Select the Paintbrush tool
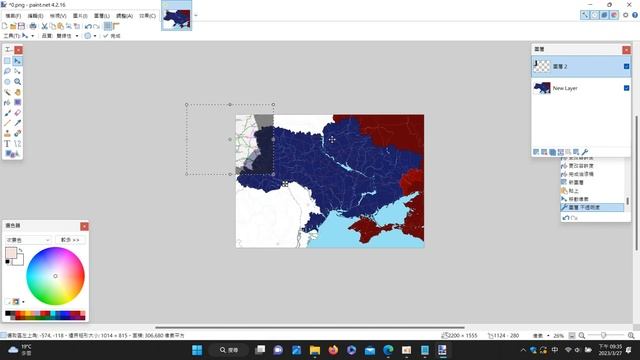The width and height of the screenshot is (640, 360). click(x=7, y=113)
